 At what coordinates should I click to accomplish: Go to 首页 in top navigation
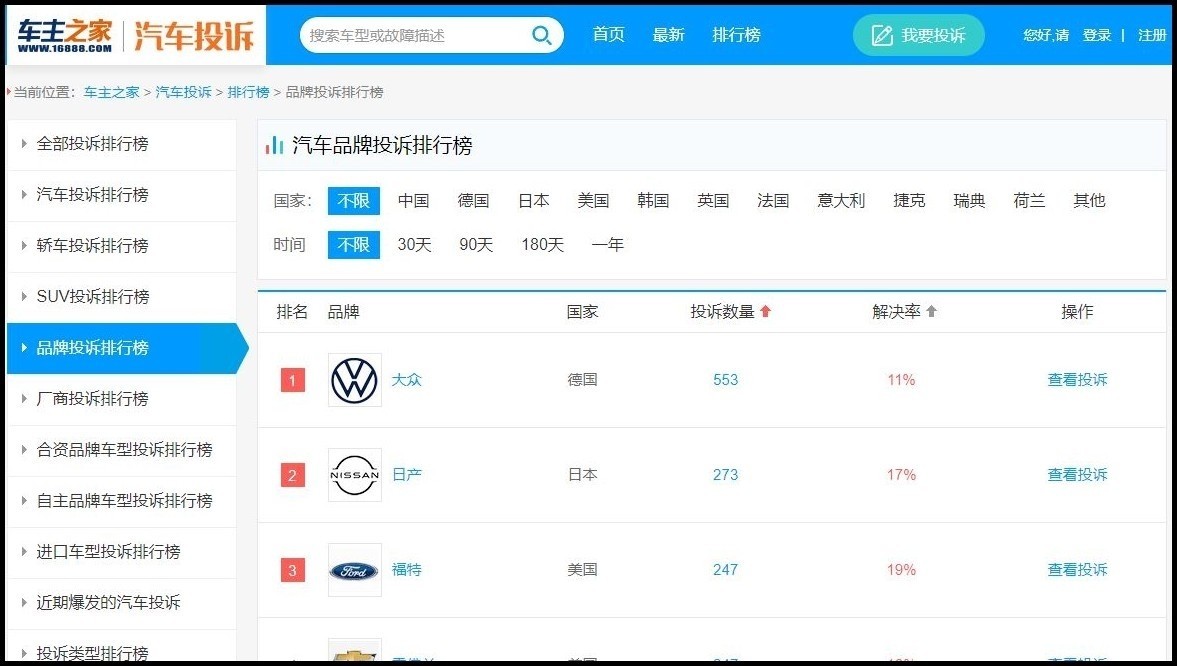click(x=608, y=35)
